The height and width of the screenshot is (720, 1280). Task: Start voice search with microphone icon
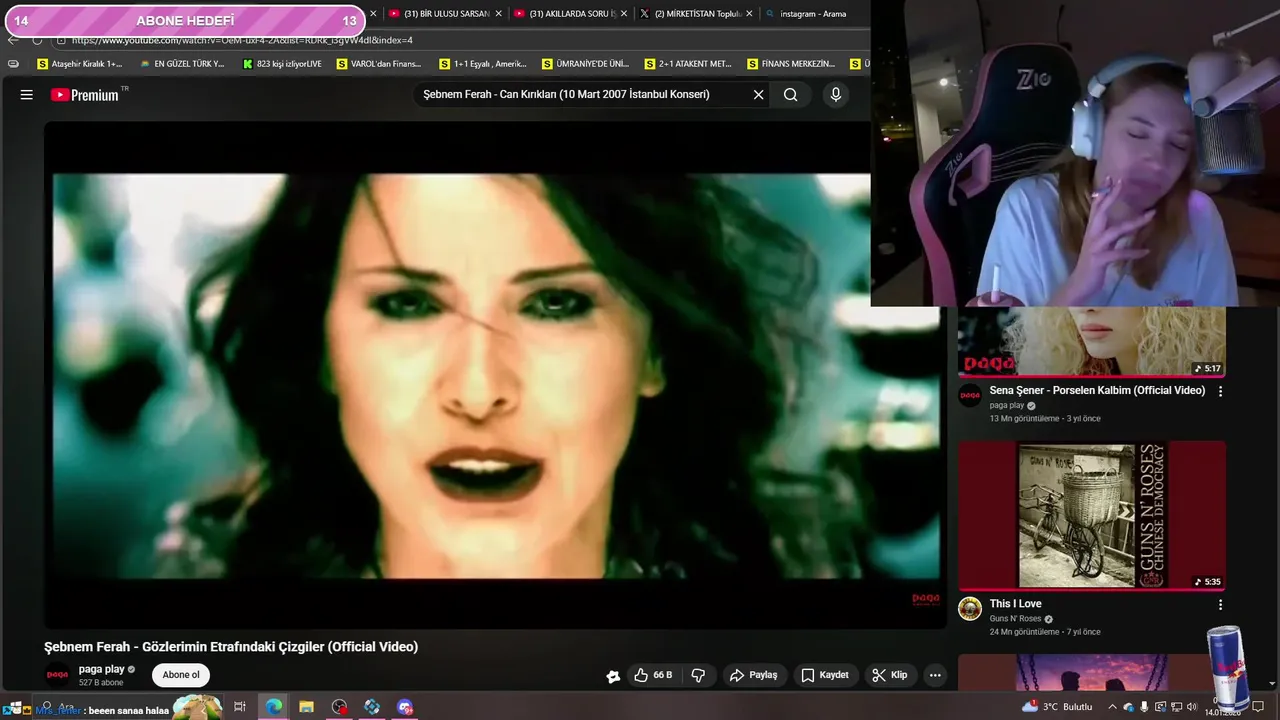[836, 95]
